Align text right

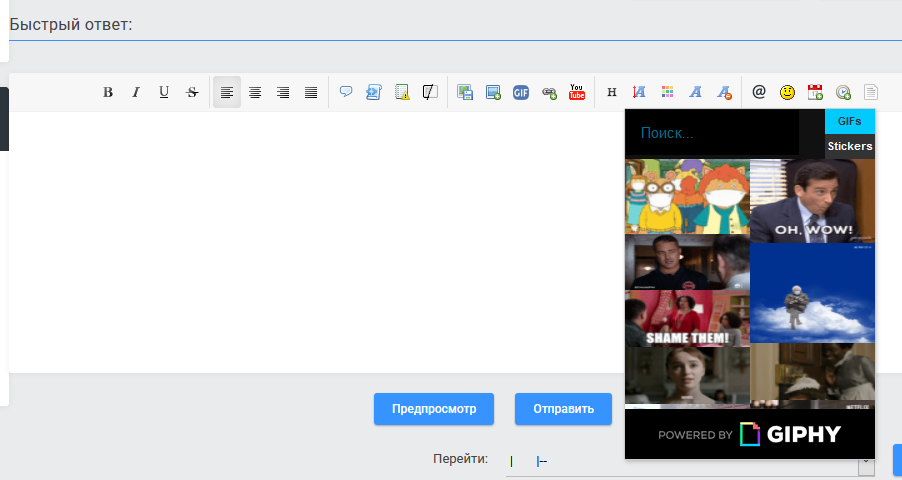[283, 92]
